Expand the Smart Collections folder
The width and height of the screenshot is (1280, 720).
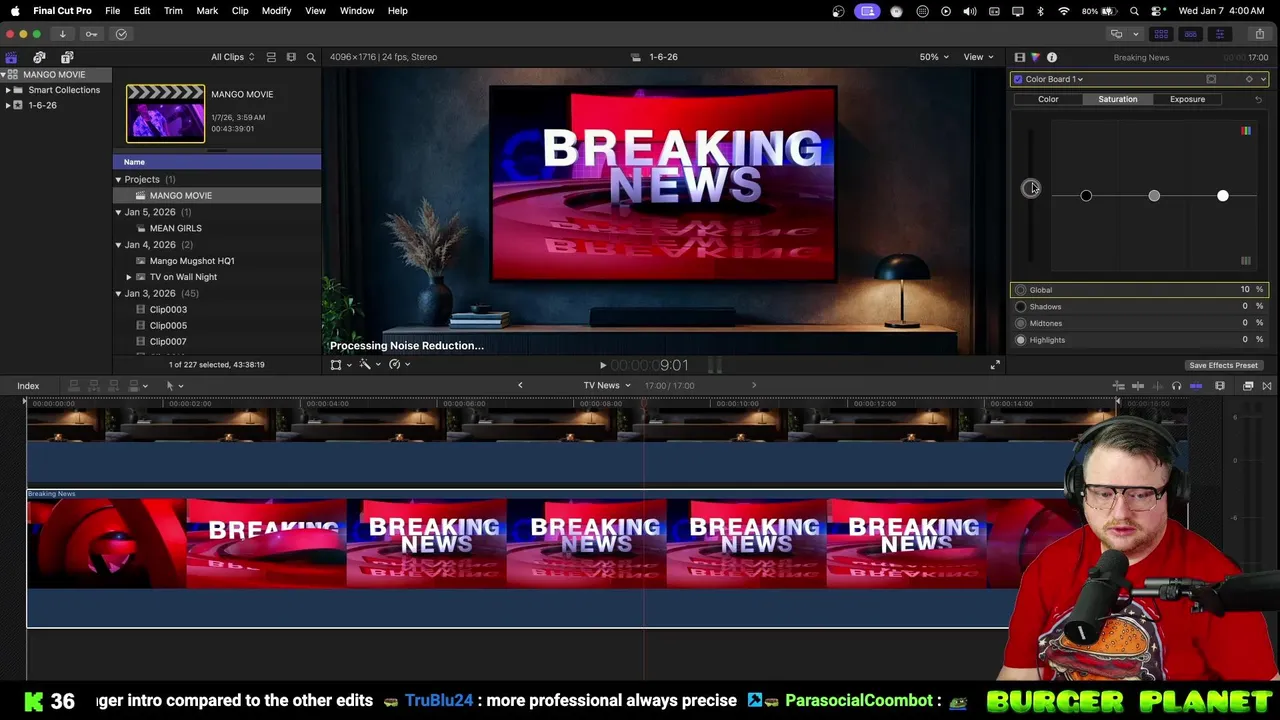(x=7, y=90)
